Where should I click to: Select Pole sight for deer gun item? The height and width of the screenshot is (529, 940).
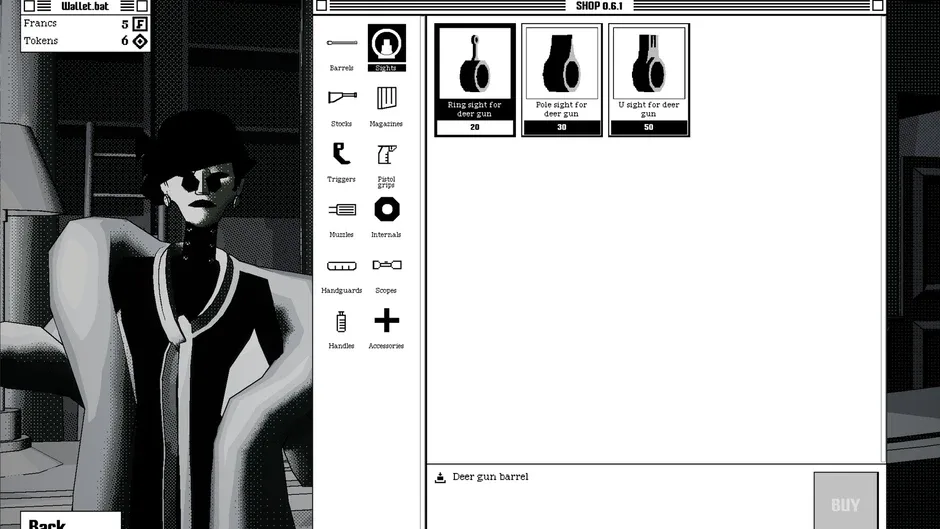562,80
